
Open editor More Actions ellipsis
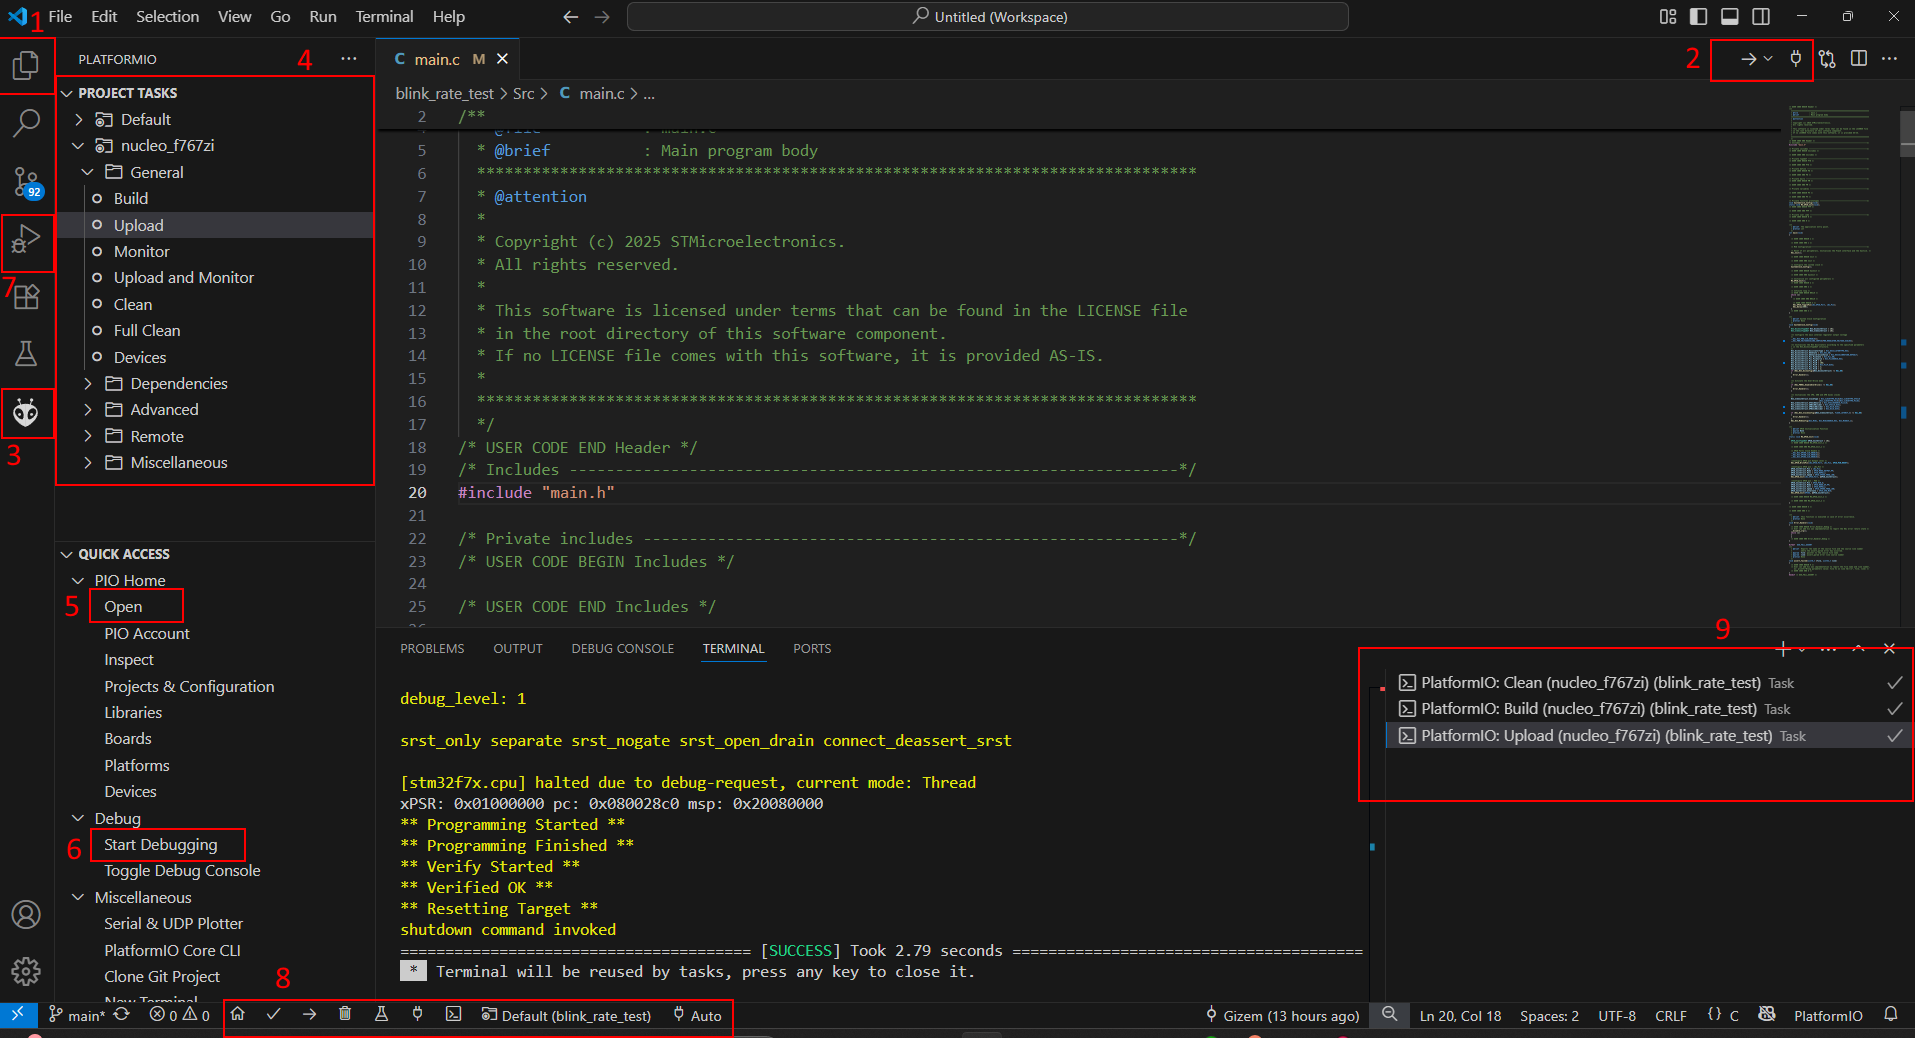(x=1889, y=58)
